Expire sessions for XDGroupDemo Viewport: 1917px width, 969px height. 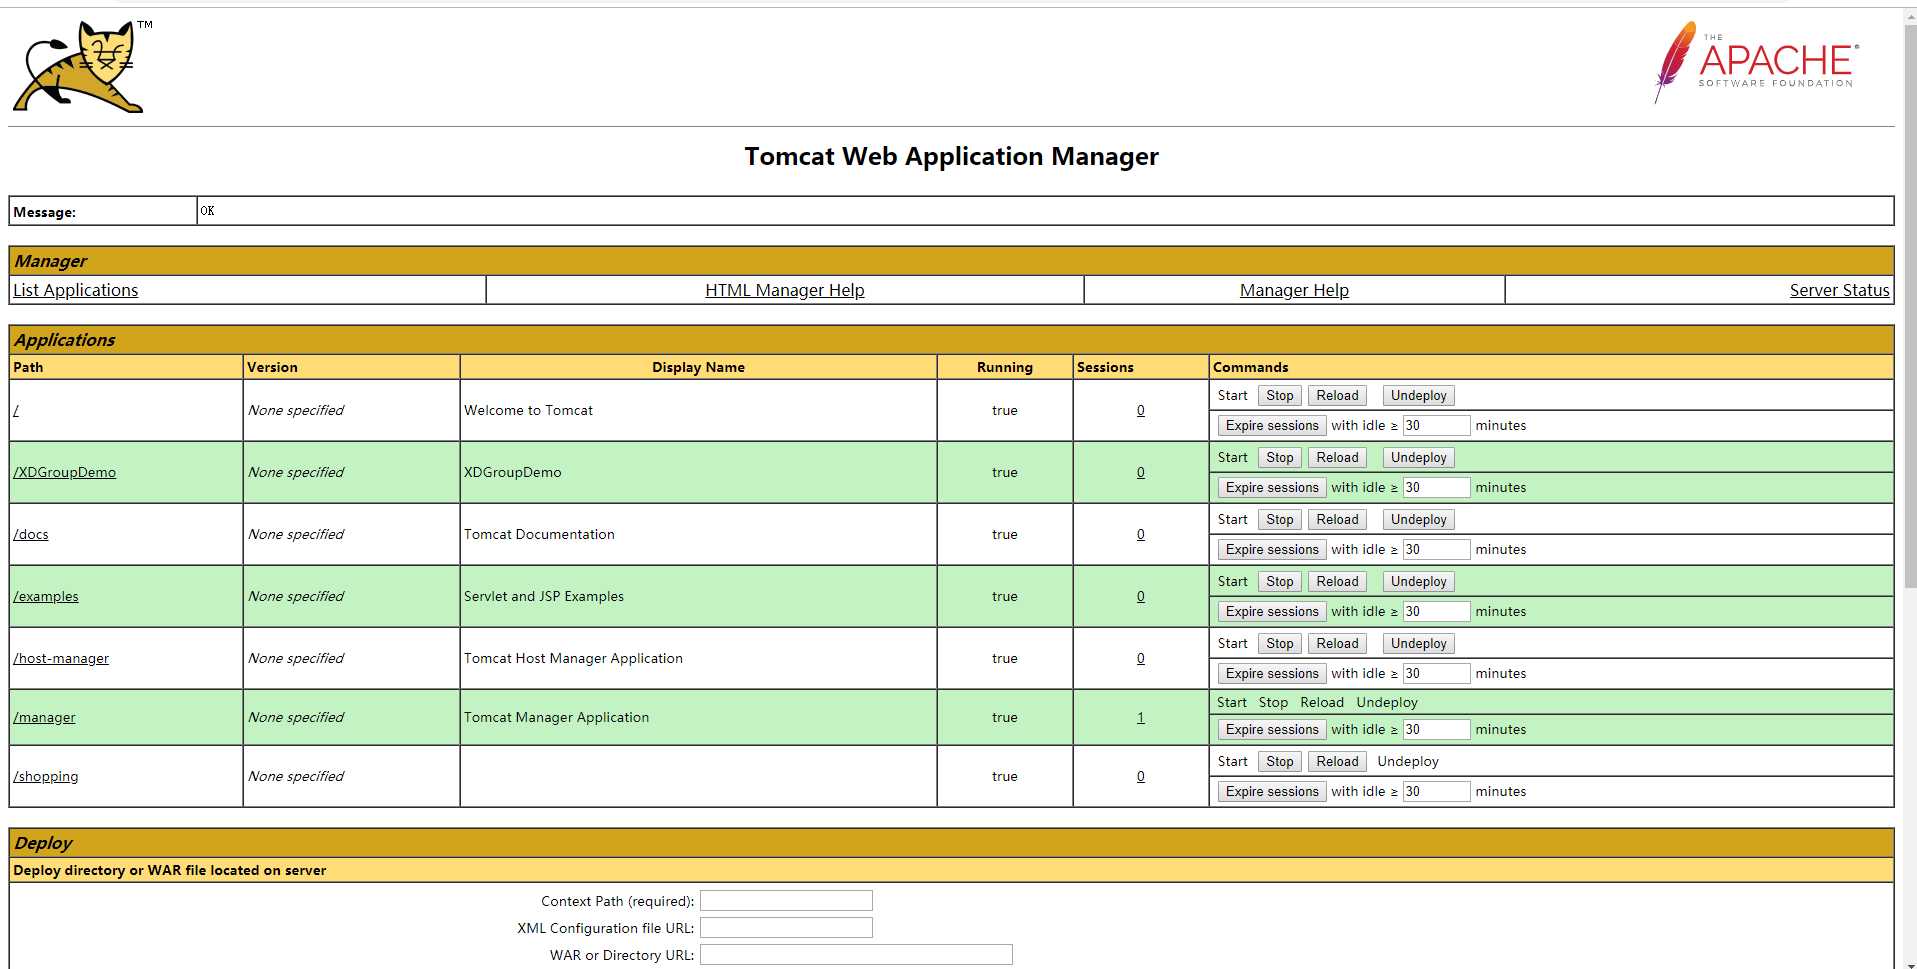[x=1272, y=488]
